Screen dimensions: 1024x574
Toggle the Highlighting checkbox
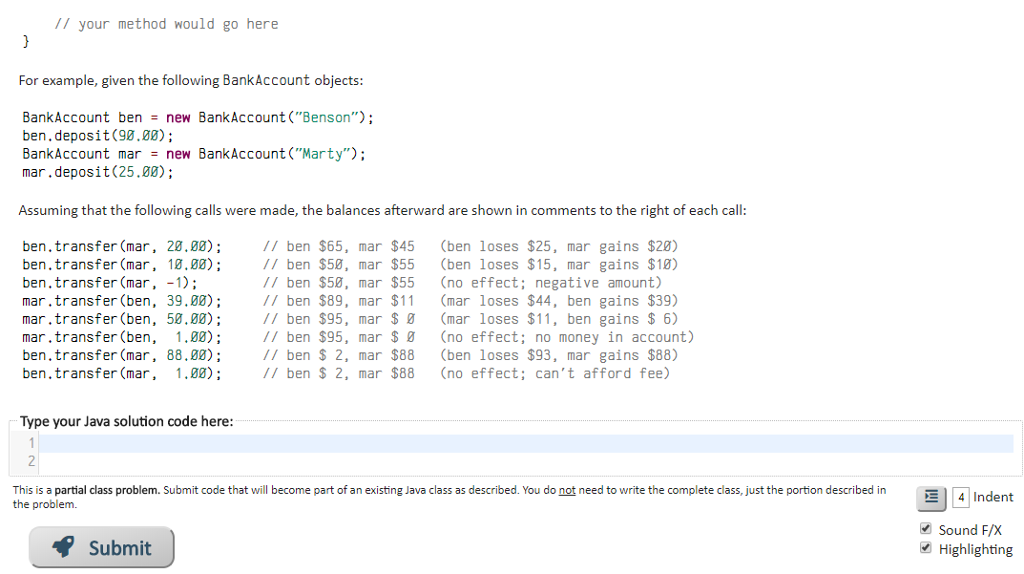(925, 547)
